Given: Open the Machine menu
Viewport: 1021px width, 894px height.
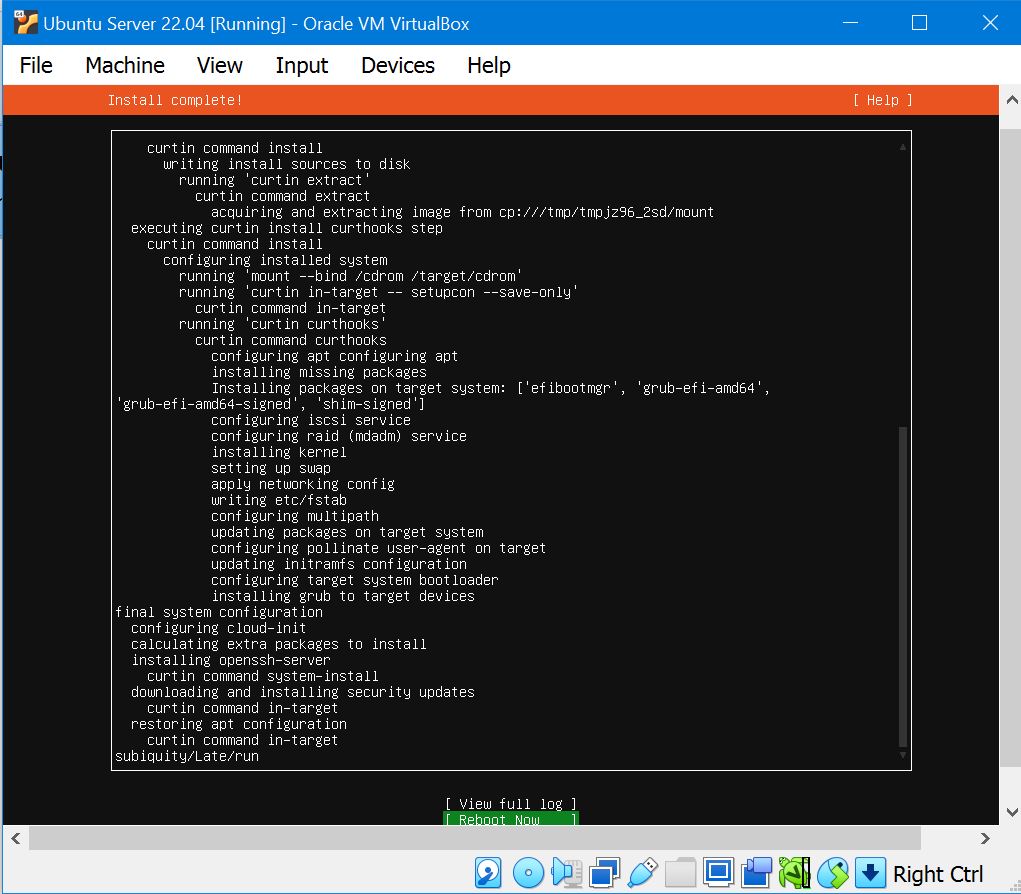Looking at the screenshot, I should [125, 65].
